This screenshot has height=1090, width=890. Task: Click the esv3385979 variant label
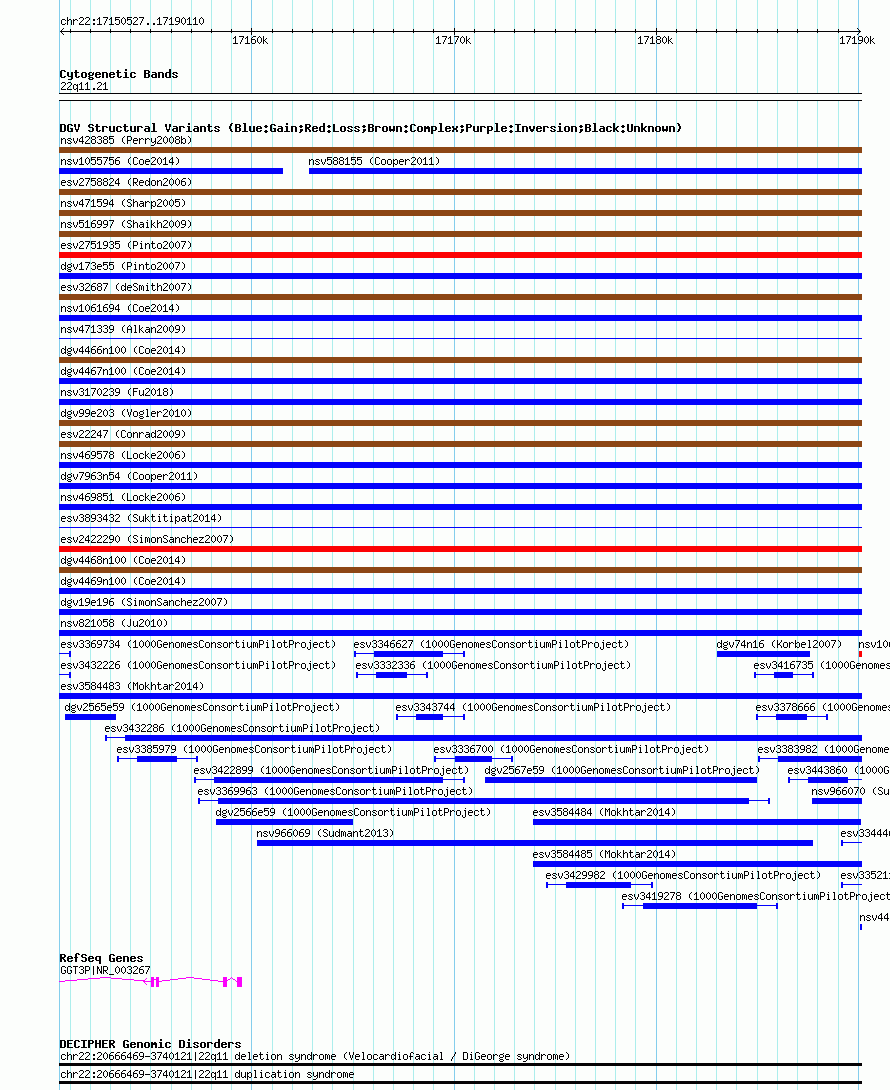click(254, 749)
